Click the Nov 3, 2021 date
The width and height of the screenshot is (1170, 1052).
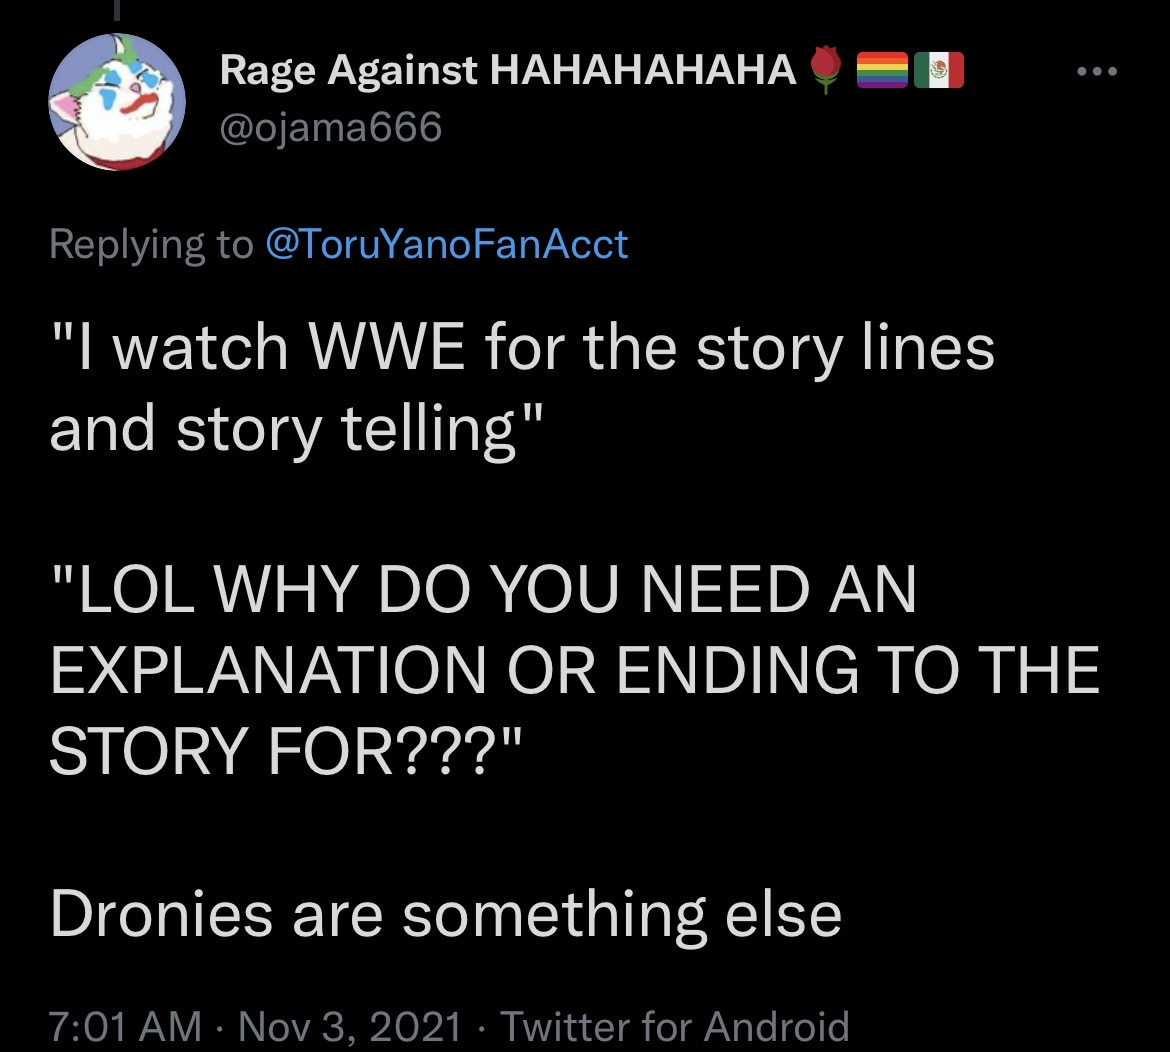350,1026
